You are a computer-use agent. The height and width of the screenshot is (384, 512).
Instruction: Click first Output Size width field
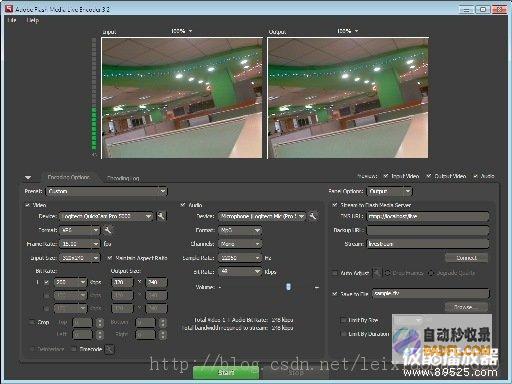(x=122, y=282)
